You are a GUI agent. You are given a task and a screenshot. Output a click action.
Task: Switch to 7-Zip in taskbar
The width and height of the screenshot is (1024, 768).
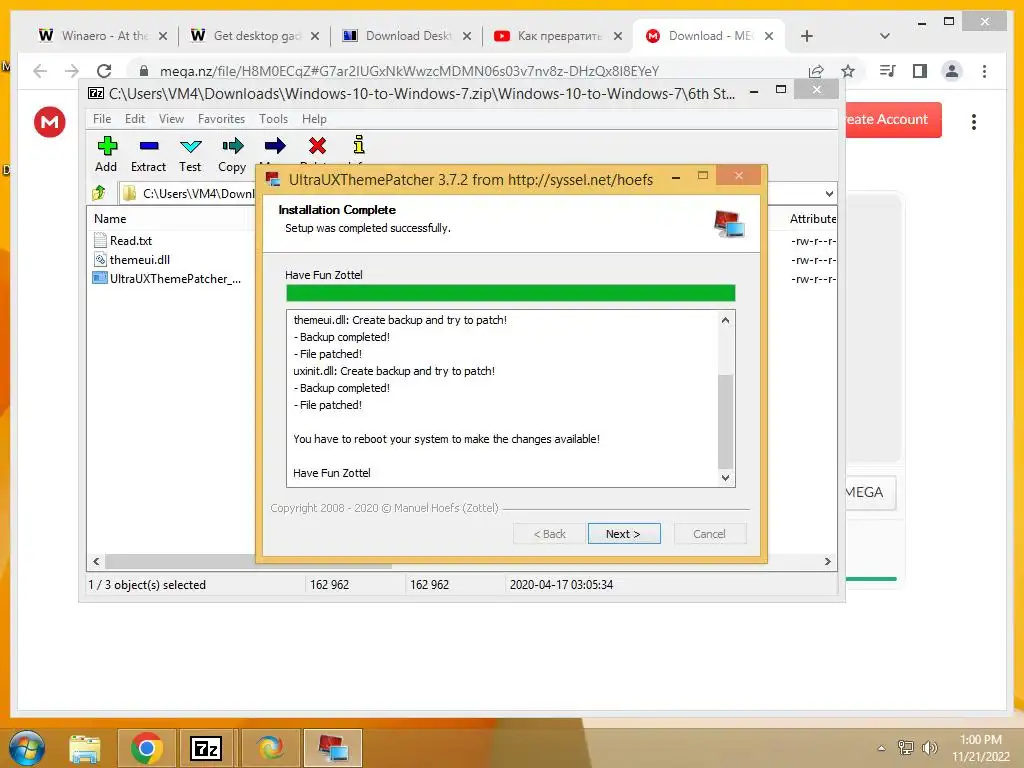(x=206, y=748)
